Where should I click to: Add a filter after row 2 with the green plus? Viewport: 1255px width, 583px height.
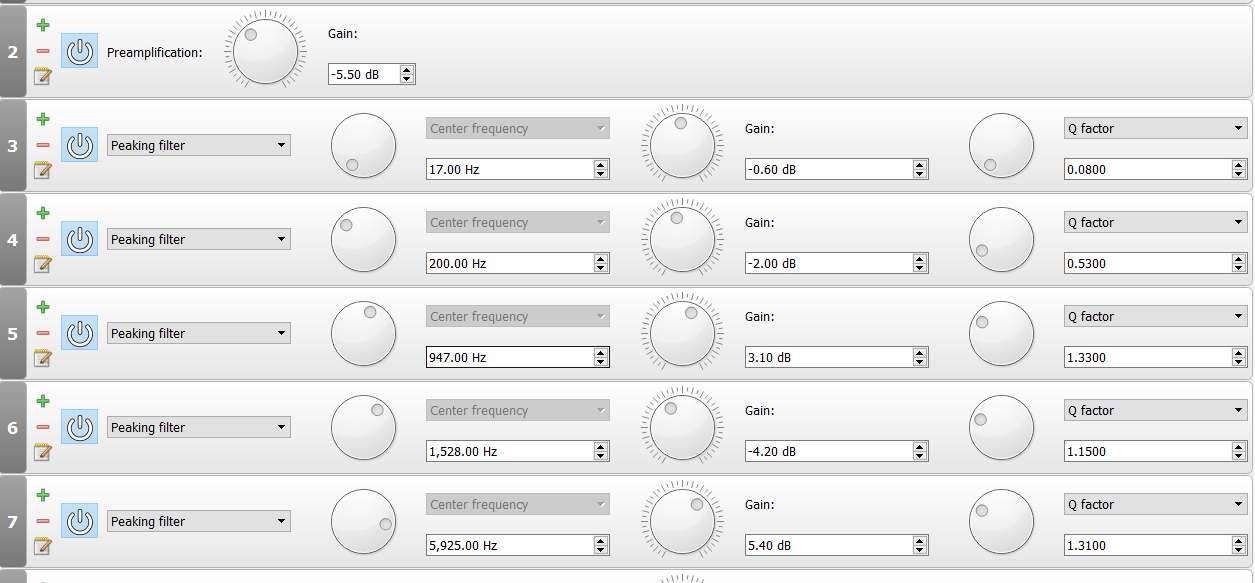pyautogui.click(x=42, y=25)
